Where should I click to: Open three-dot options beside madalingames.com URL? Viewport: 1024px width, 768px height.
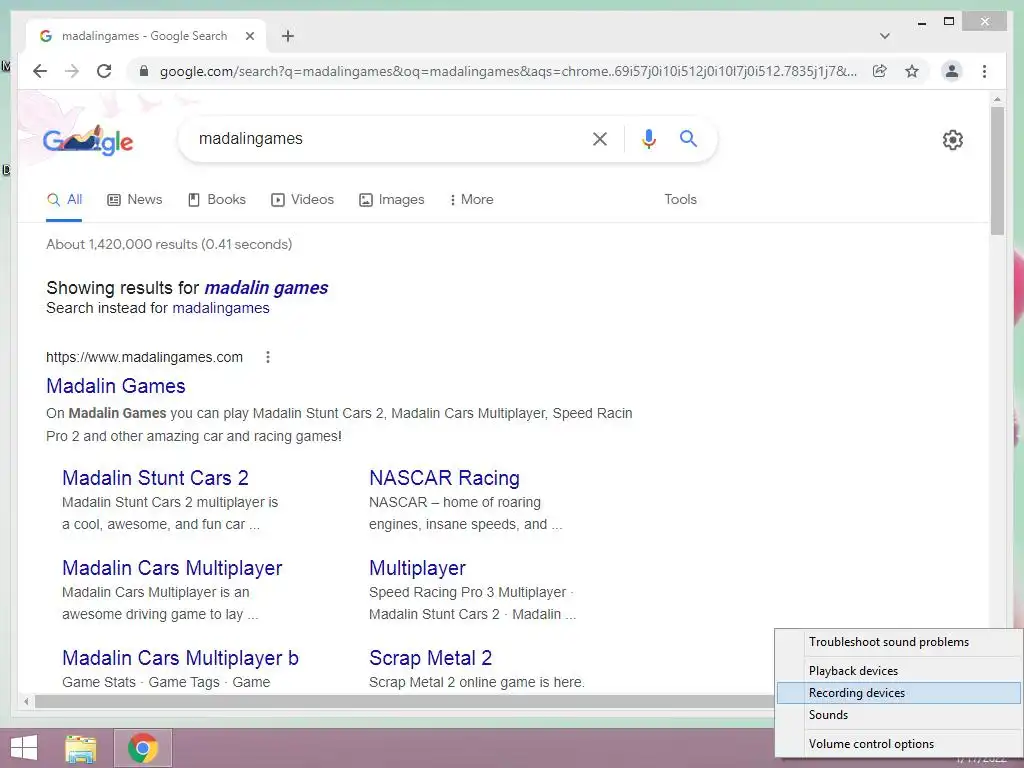(x=268, y=357)
